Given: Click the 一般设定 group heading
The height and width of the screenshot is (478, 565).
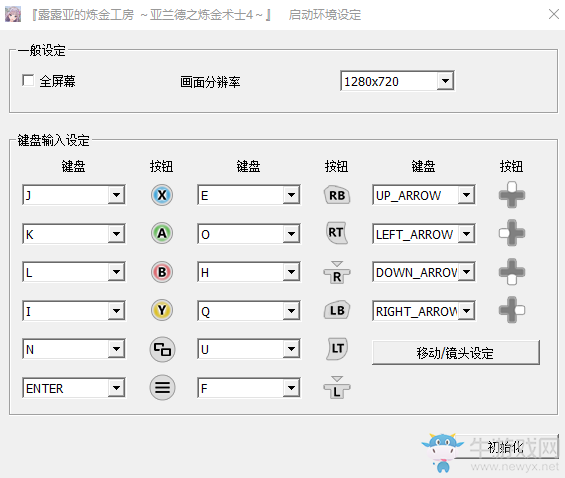Looking at the screenshot, I should click(x=42, y=50).
